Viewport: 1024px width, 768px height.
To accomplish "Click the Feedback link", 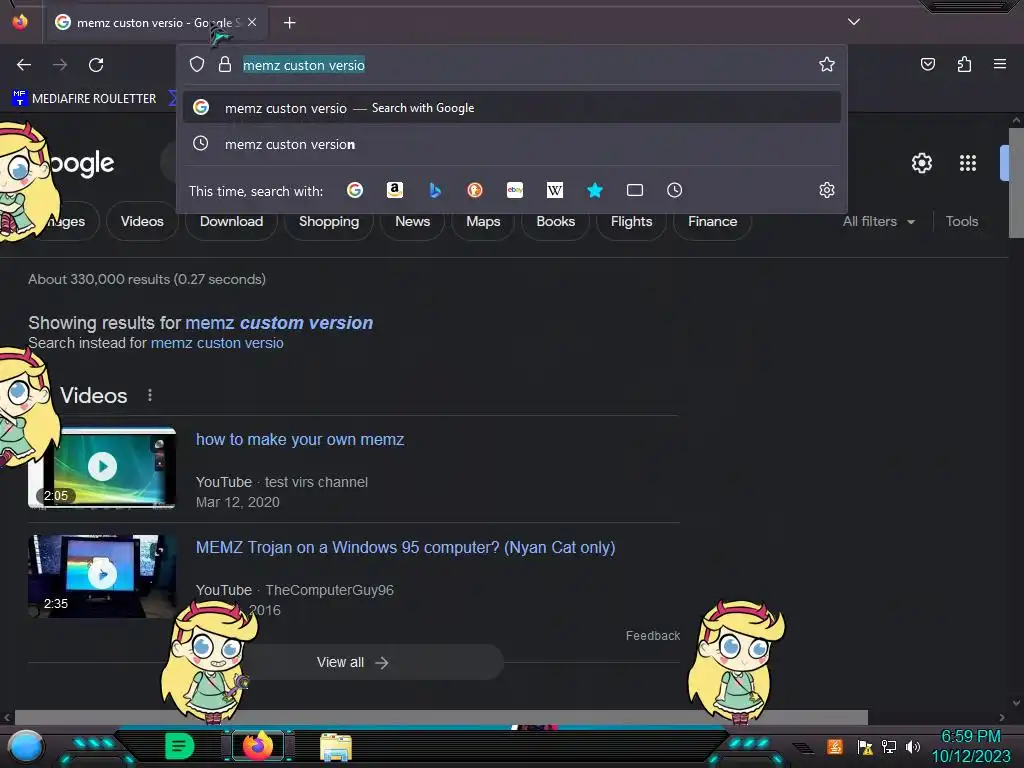I will tap(652, 635).
